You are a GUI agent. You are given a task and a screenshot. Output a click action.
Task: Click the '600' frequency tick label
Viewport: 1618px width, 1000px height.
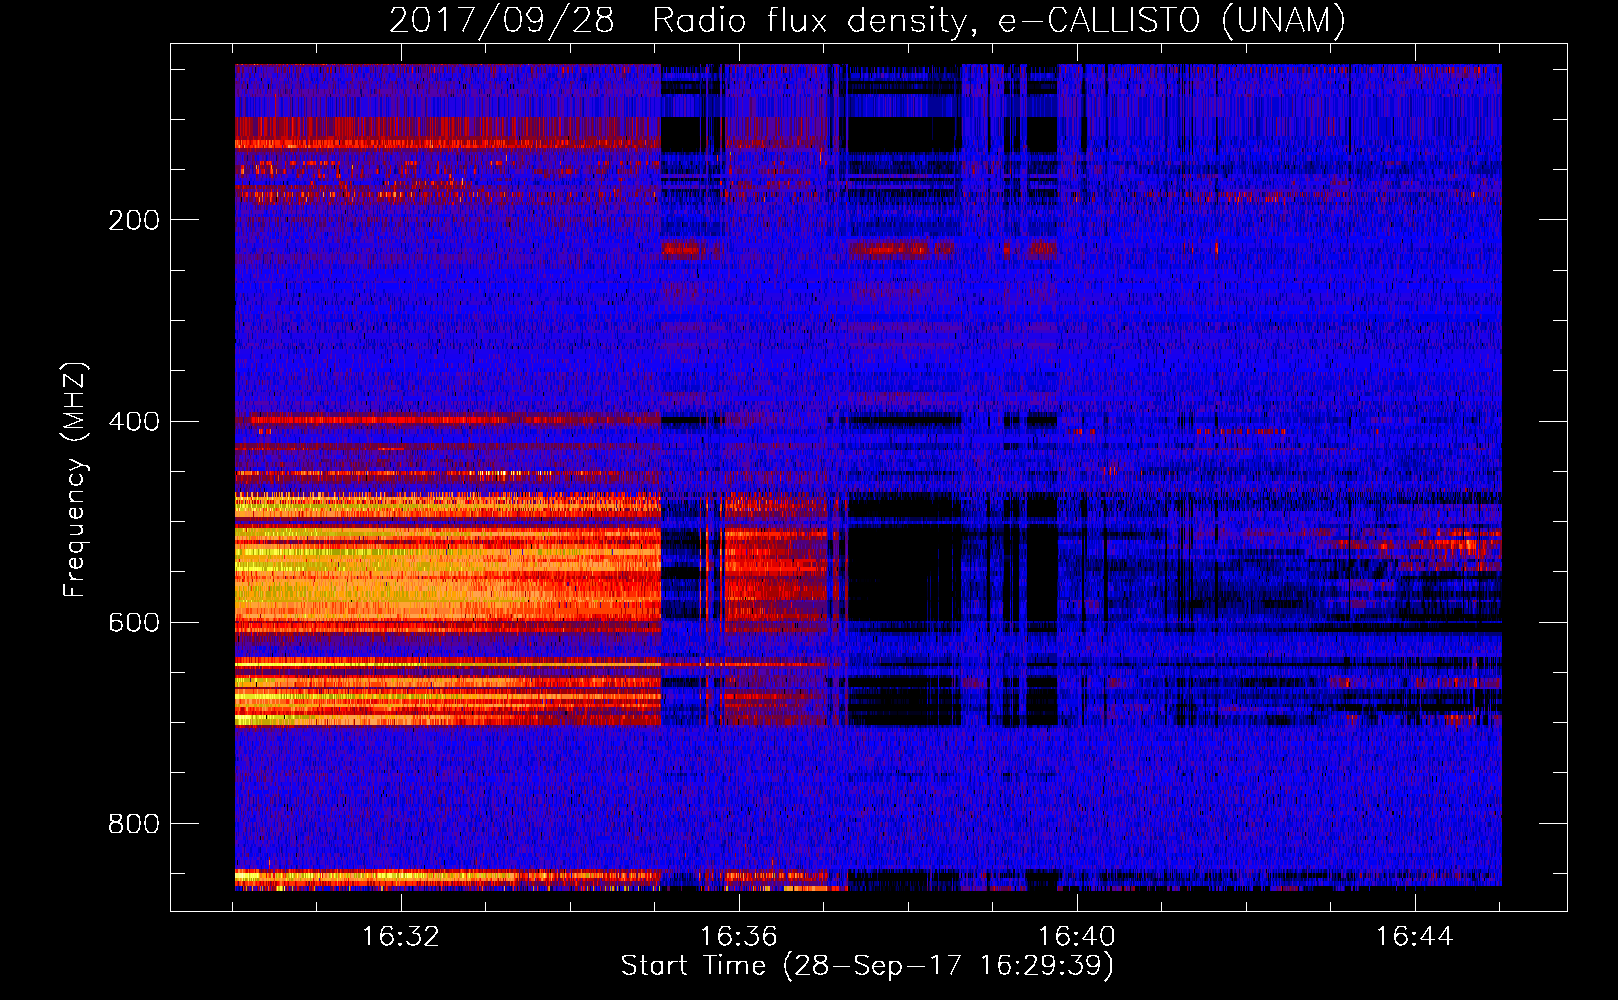pyautogui.click(x=134, y=623)
